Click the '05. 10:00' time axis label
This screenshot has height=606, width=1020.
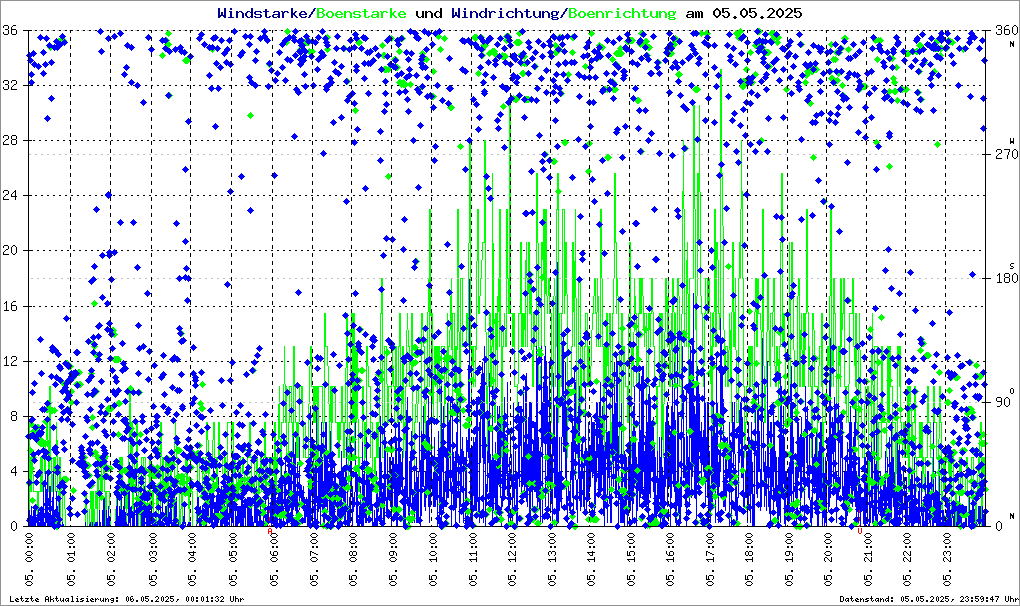pos(433,558)
